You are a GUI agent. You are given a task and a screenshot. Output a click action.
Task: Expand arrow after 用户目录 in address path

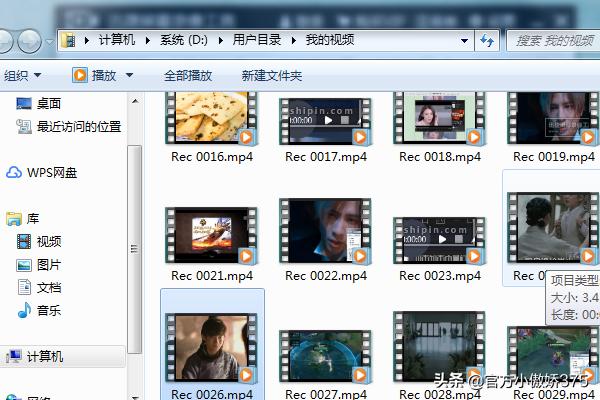pos(293,40)
